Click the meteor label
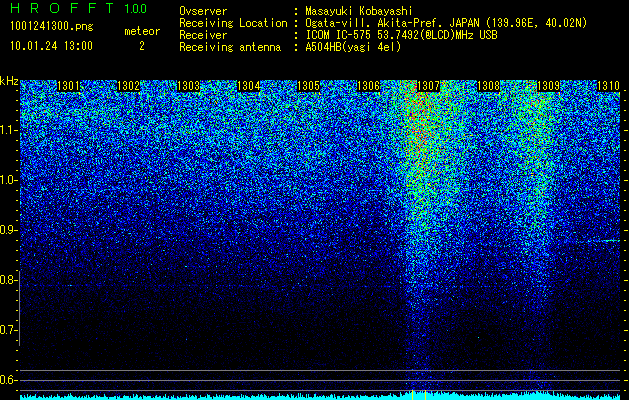Screen dimensions: 629x400 coord(142,31)
